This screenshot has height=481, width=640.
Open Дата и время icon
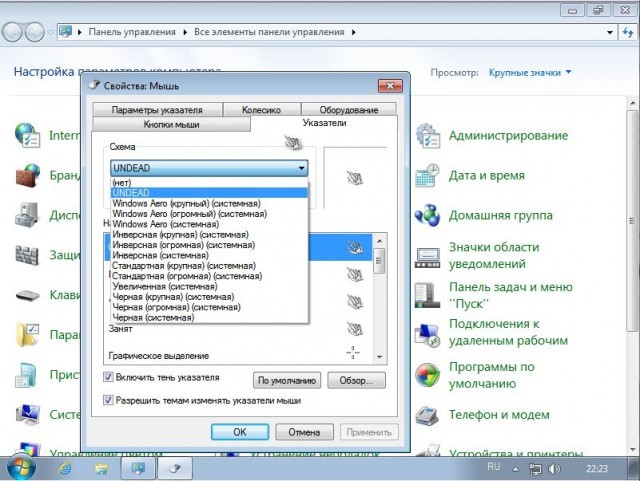tap(428, 176)
